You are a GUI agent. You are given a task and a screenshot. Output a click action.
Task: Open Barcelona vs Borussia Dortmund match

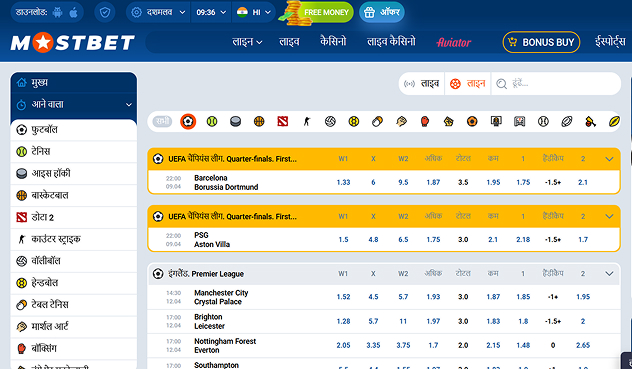[226, 182]
